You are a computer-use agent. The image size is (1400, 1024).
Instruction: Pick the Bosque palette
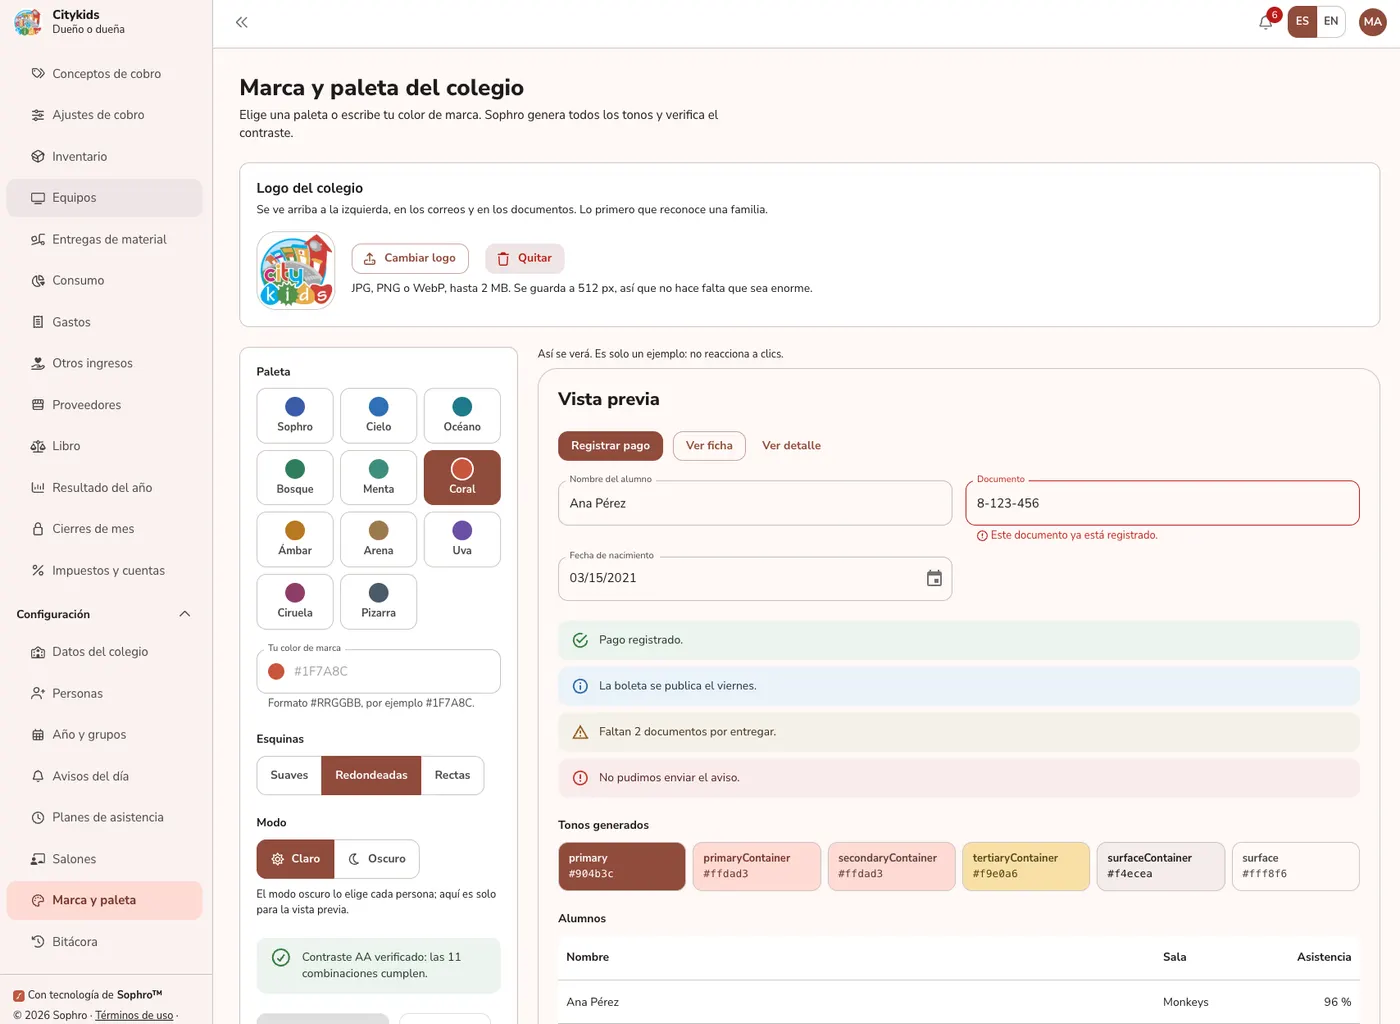click(295, 478)
